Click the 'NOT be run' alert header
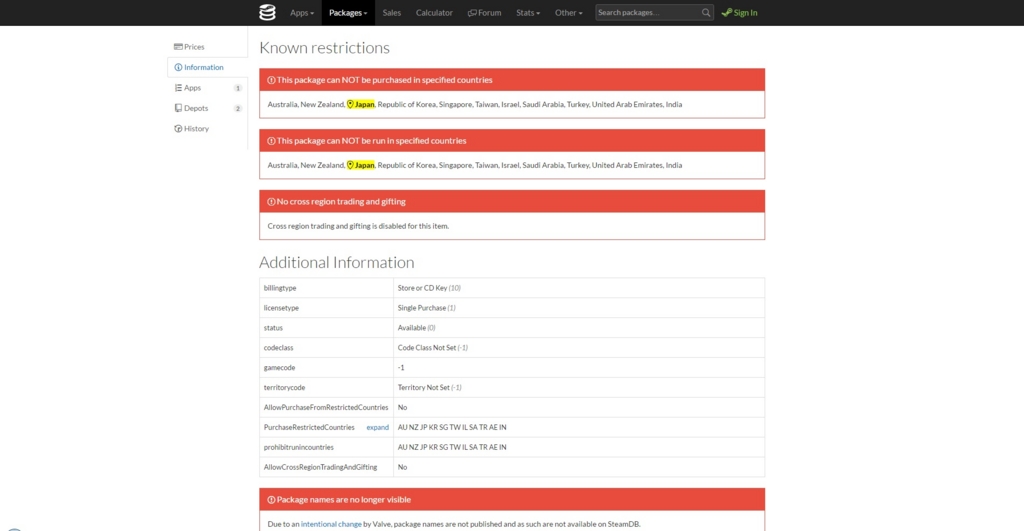Image resolution: width=1024 pixels, height=531 pixels. tap(512, 140)
